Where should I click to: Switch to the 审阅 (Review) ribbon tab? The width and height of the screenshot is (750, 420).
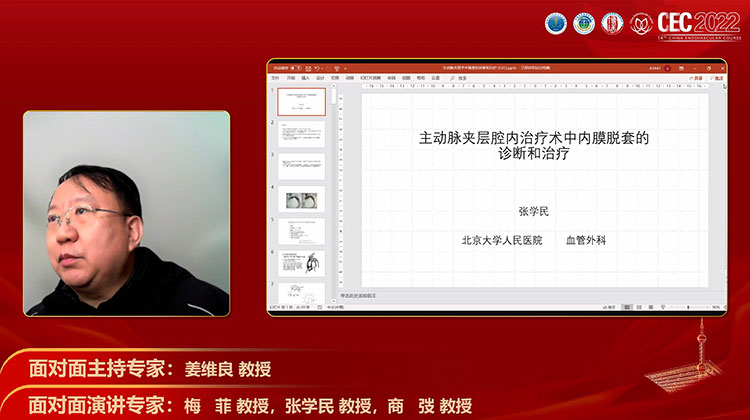point(392,77)
